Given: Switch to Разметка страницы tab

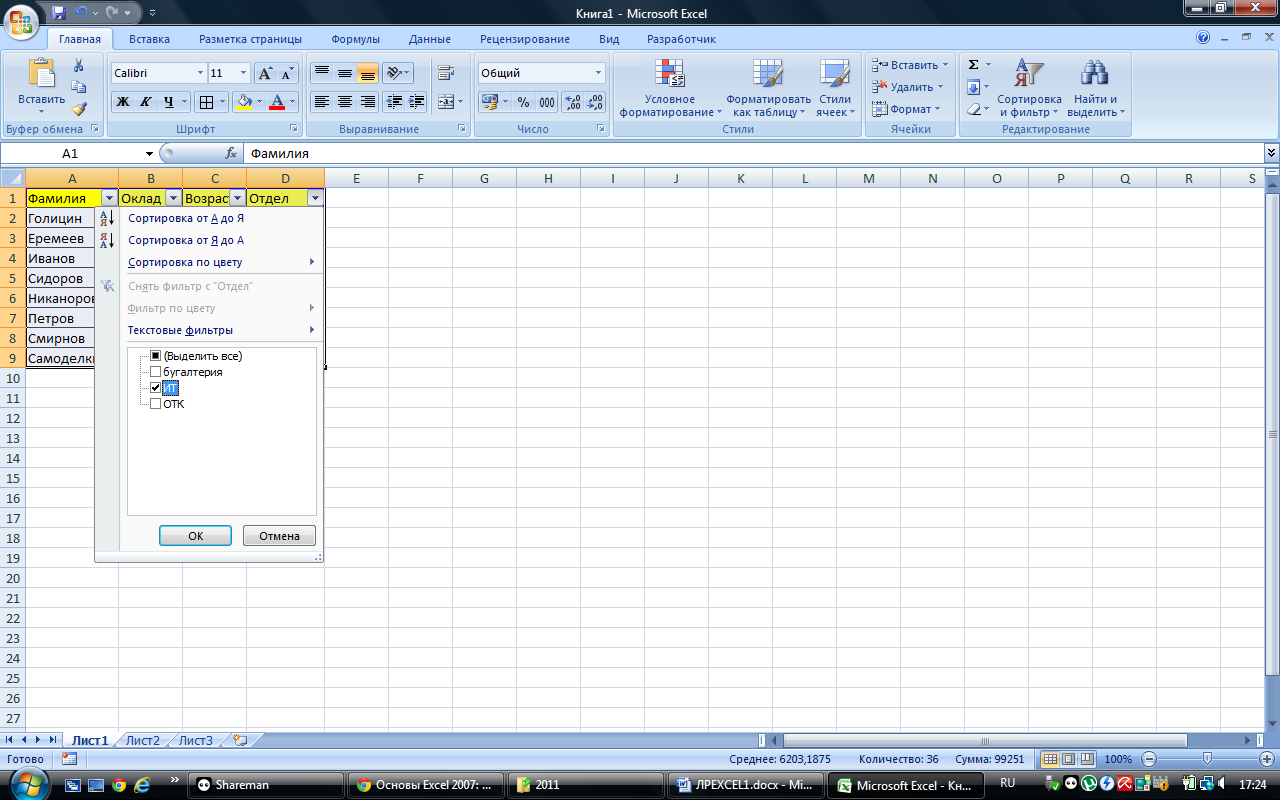Looking at the screenshot, I should (x=250, y=39).
